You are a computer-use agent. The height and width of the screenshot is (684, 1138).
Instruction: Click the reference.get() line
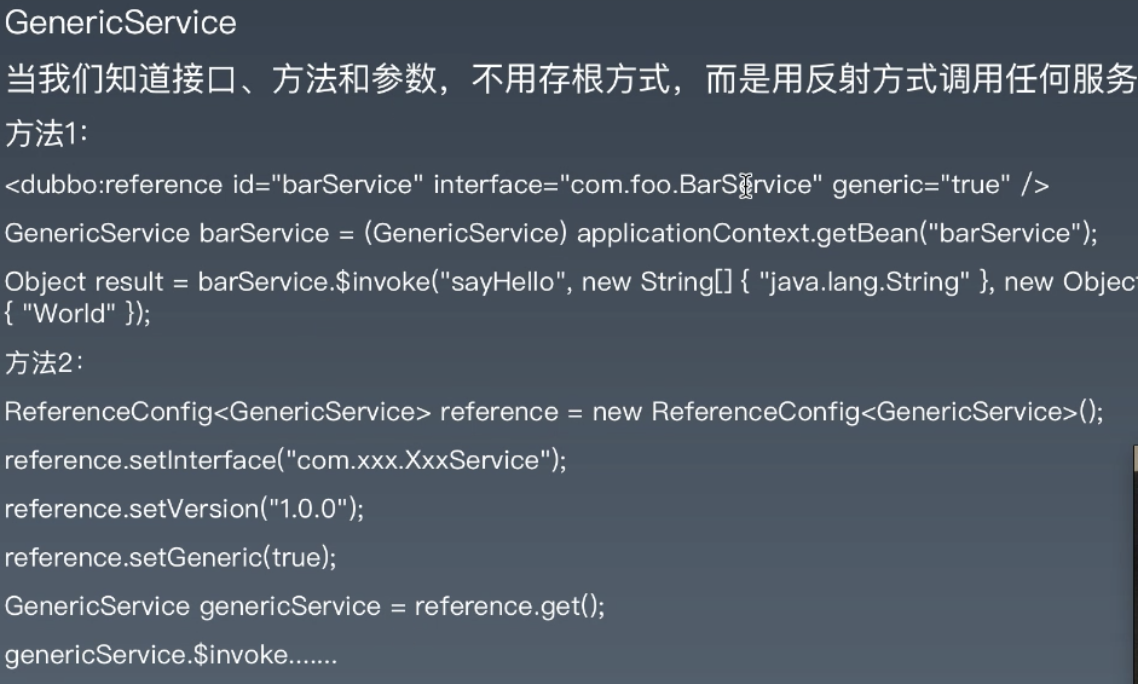point(305,606)
